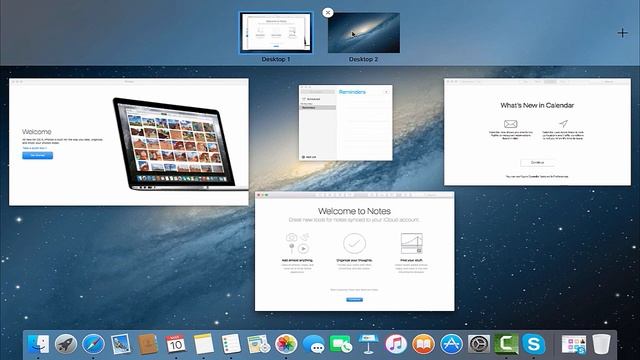Click the 'Welcome to Notes' heading
Screen dimensions: 640x360
click(354, 211)
